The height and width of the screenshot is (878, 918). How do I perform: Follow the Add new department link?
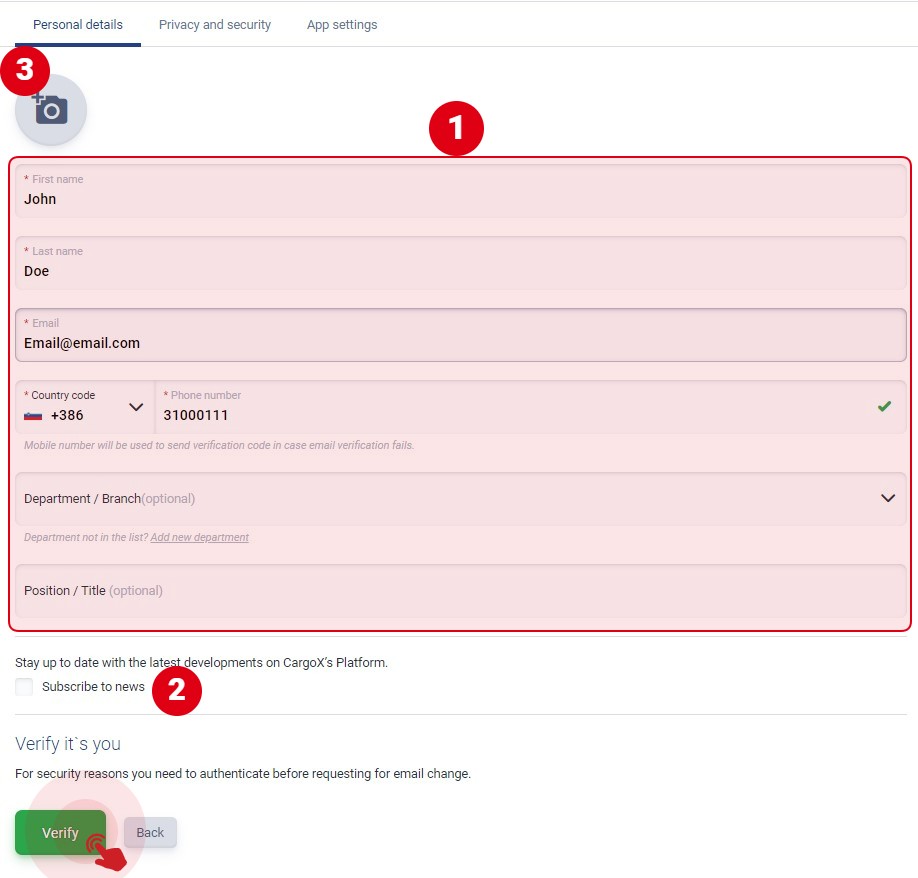click(200, 537)
